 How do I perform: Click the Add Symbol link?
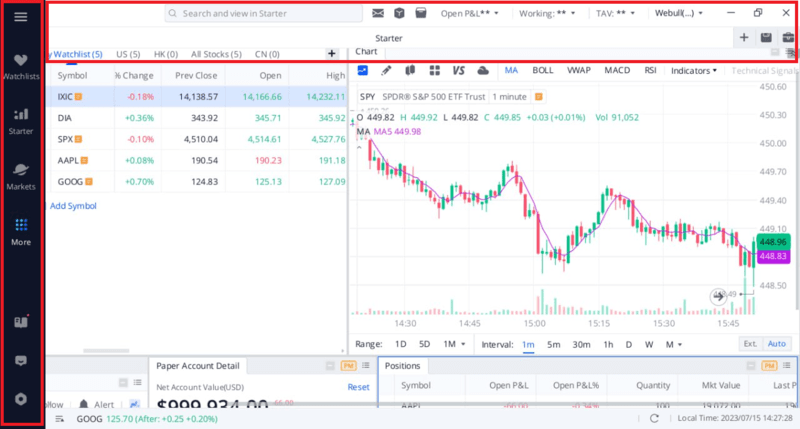coord(73,206)
